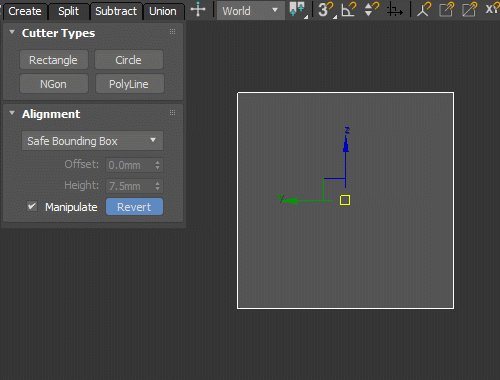Uncheck the Manipulate checkbox
500x380 pixels.
point(32,206)
